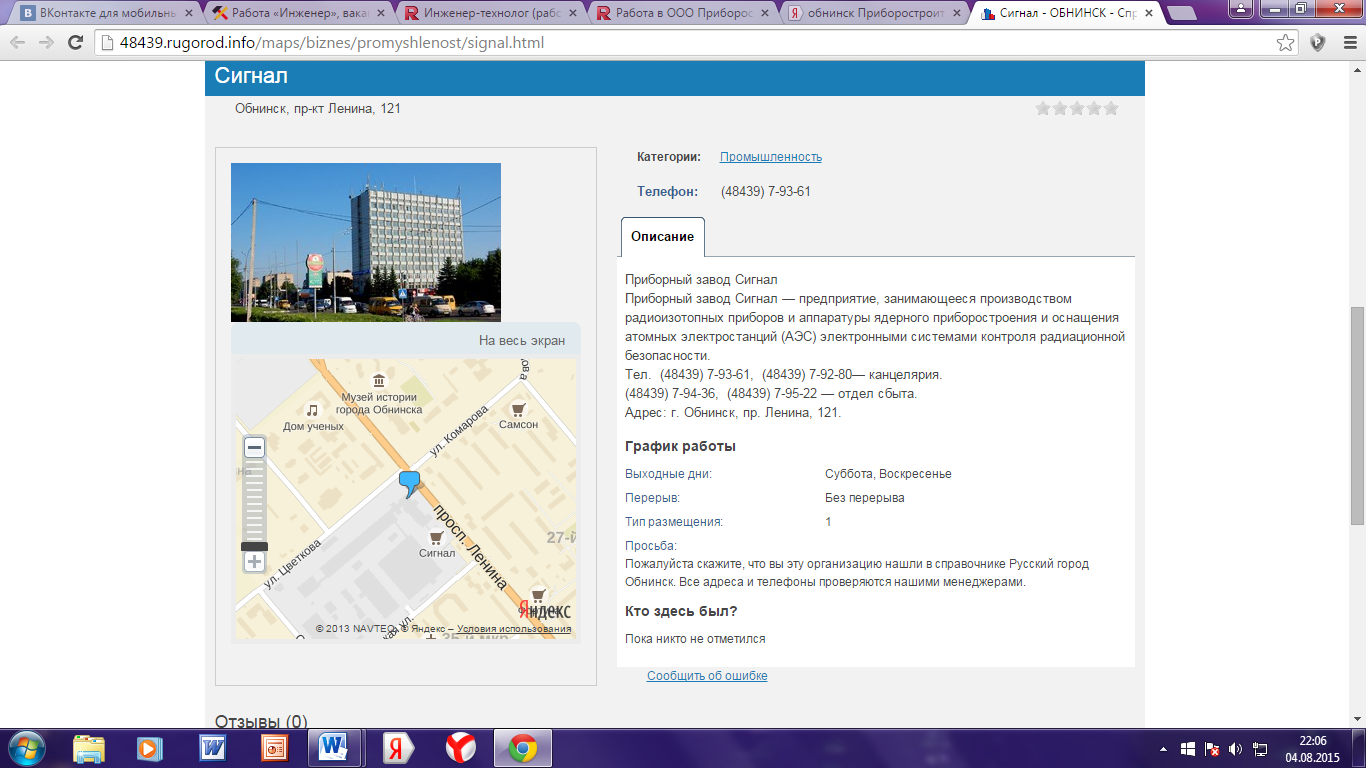Zoom in the map with the plus button
1366x768 pixels.
tap(254, 562)
